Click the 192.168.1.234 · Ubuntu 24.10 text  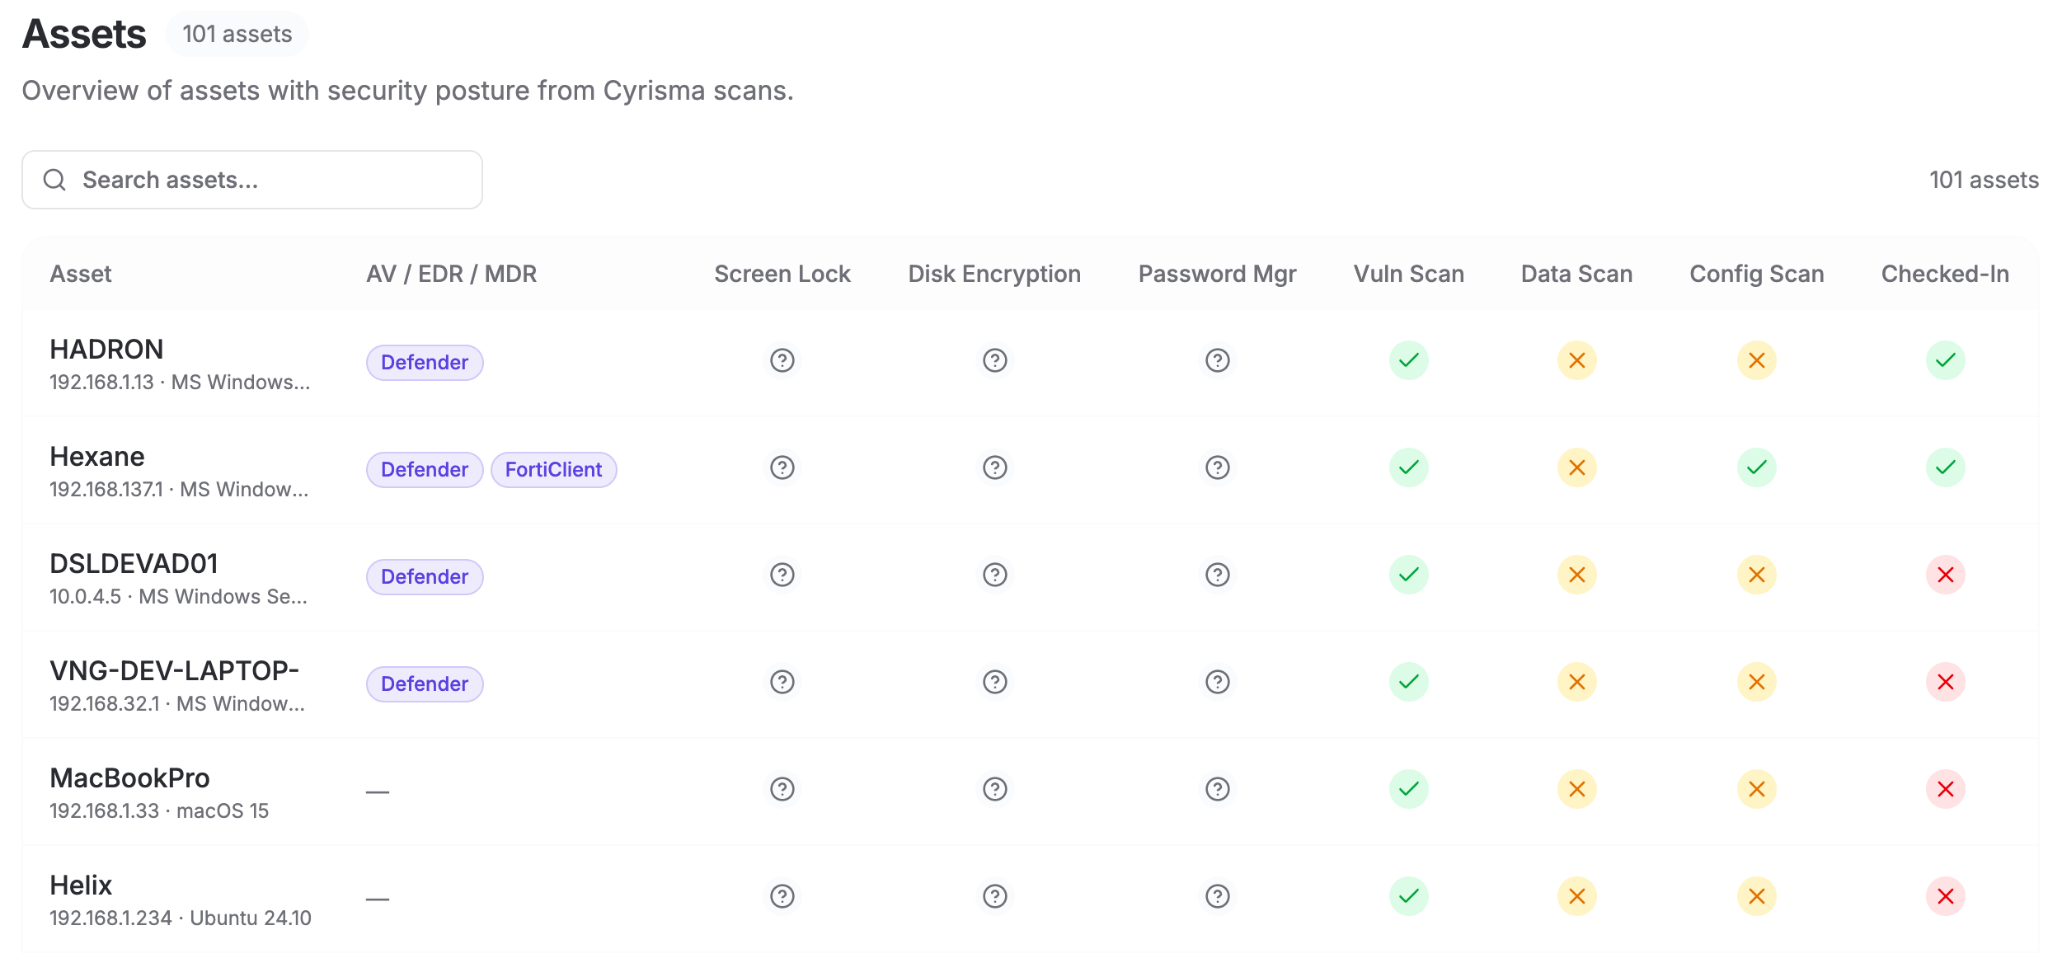(181, 918)
